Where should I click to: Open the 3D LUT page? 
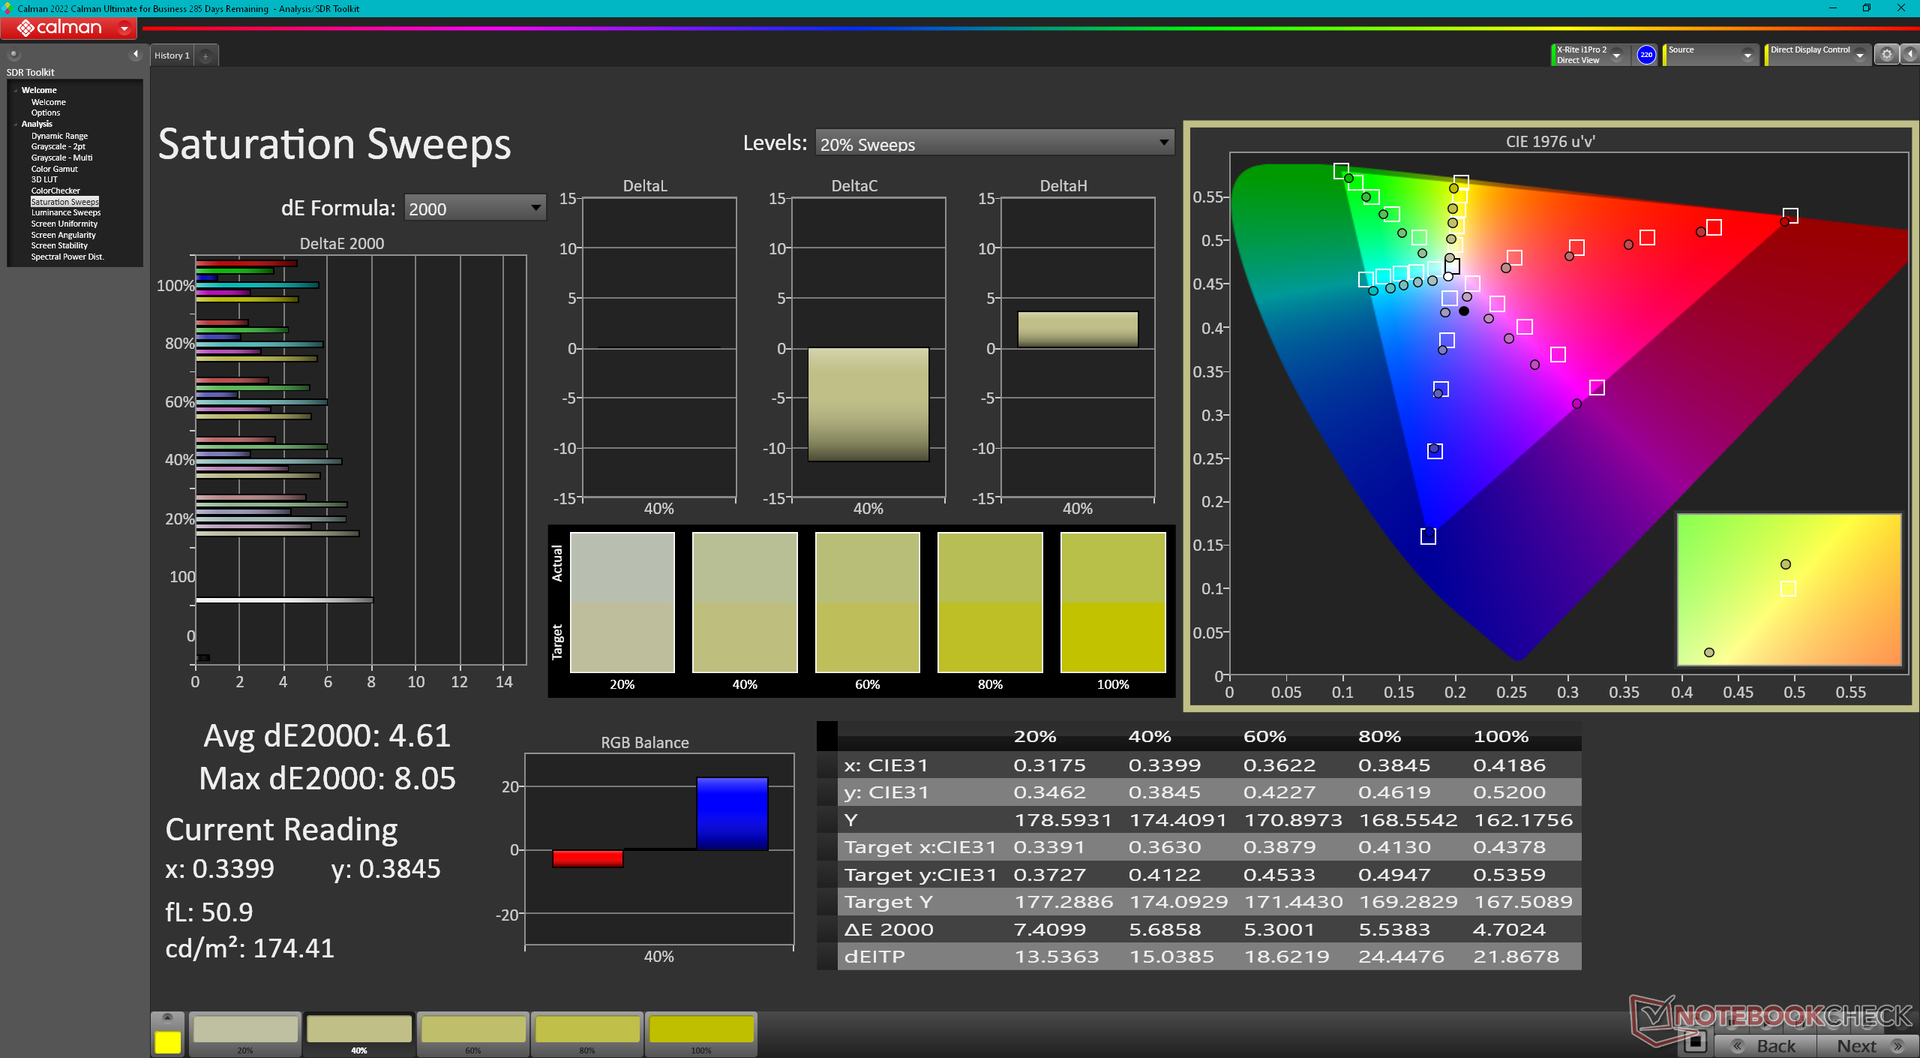coord(44,180)
